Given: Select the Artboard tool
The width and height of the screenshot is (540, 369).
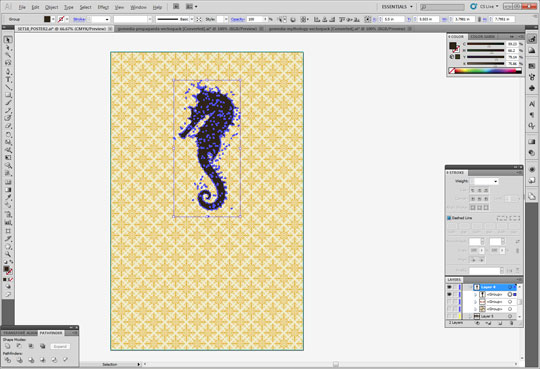Looking at the screenshot, I should [x=8, y=231].
